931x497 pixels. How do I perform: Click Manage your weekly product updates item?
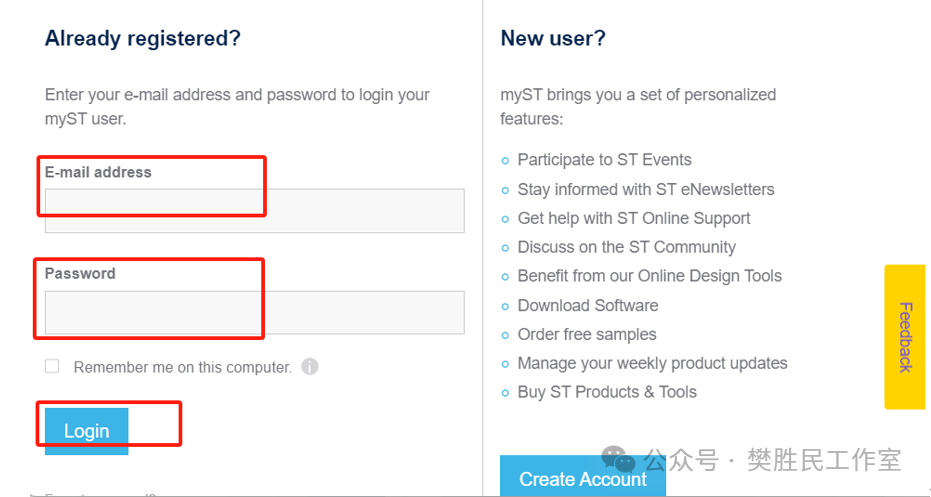[653, 363]
